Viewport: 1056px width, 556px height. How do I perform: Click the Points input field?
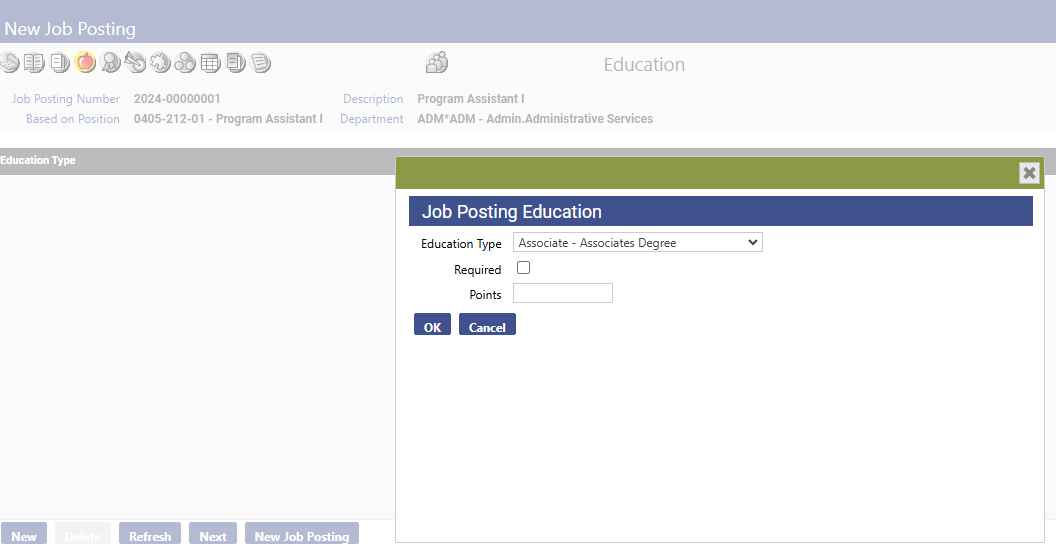click(563, 293)
